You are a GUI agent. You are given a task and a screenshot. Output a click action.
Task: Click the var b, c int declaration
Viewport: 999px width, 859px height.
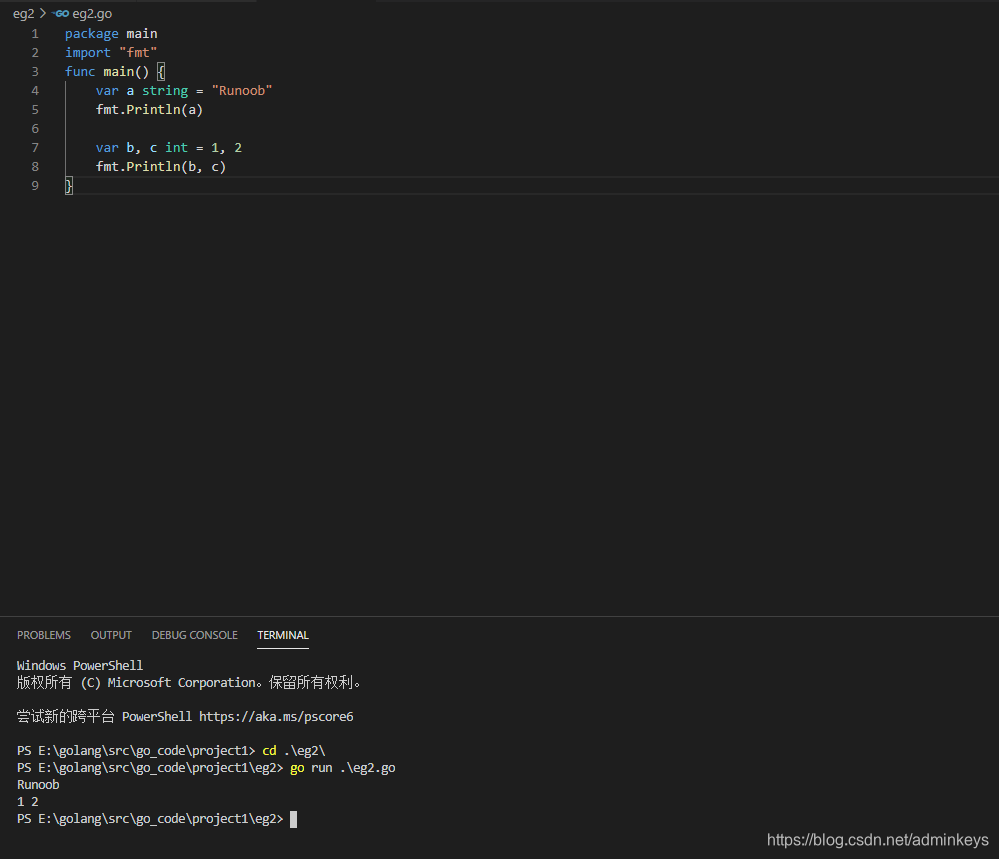pos(140,147)
